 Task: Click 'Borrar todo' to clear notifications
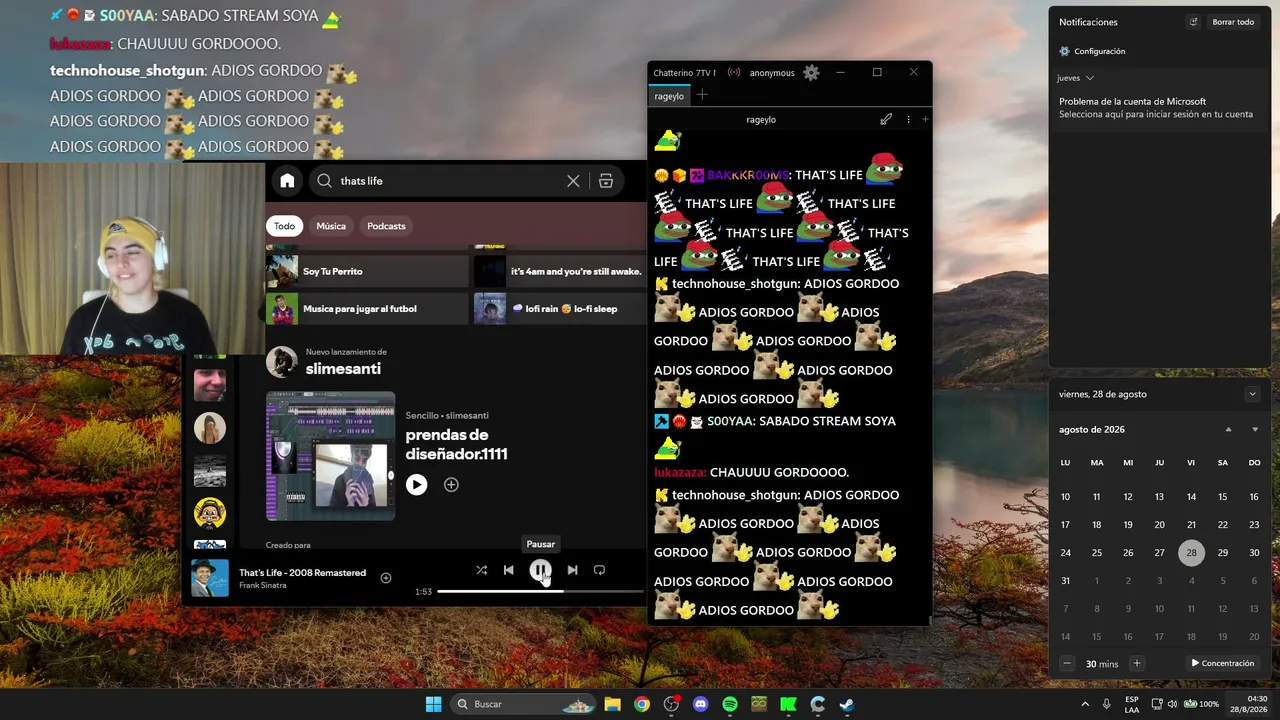[1233, 22]
